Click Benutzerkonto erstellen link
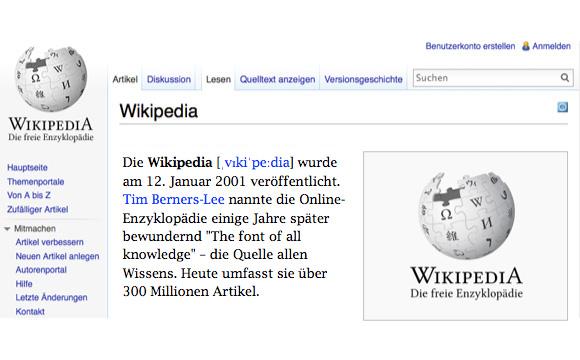This screenshot has width=580, height=360. point(470,46)
